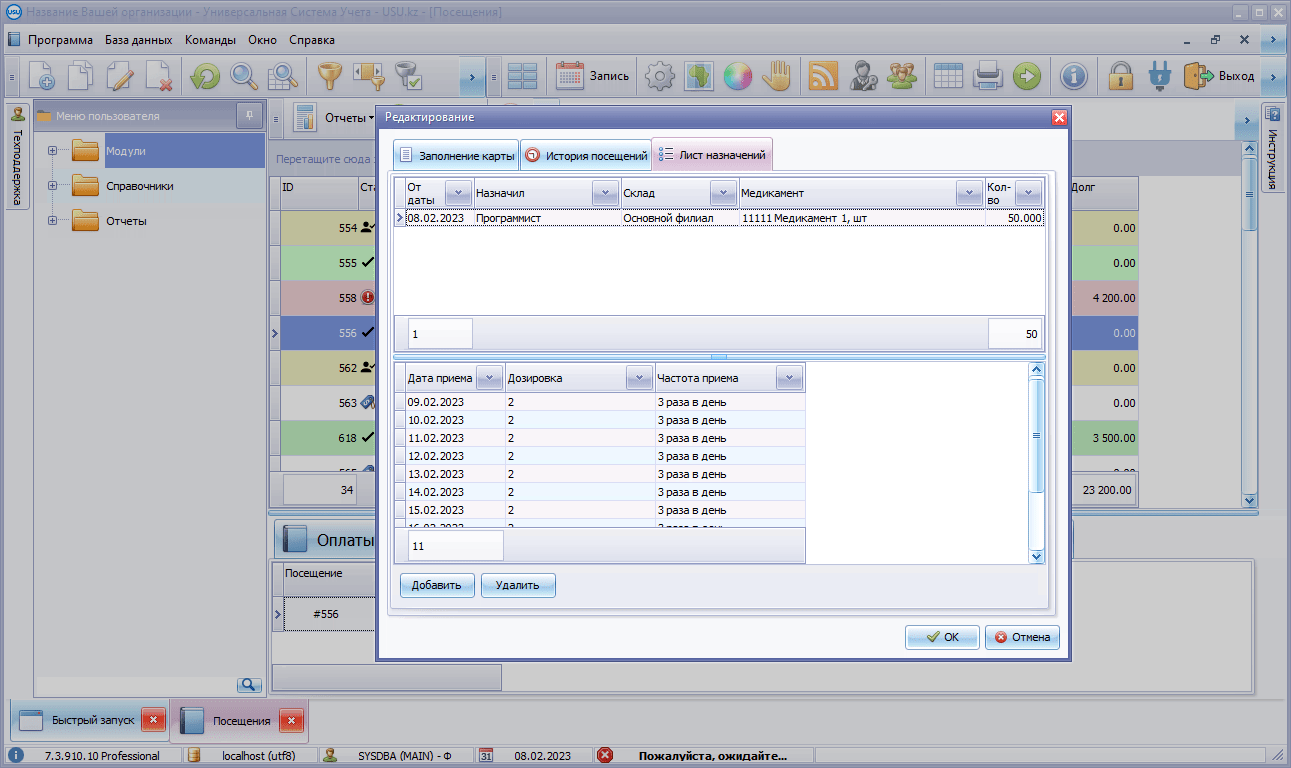
Task: Click the printer icon
Action: (x=988, y=76)
